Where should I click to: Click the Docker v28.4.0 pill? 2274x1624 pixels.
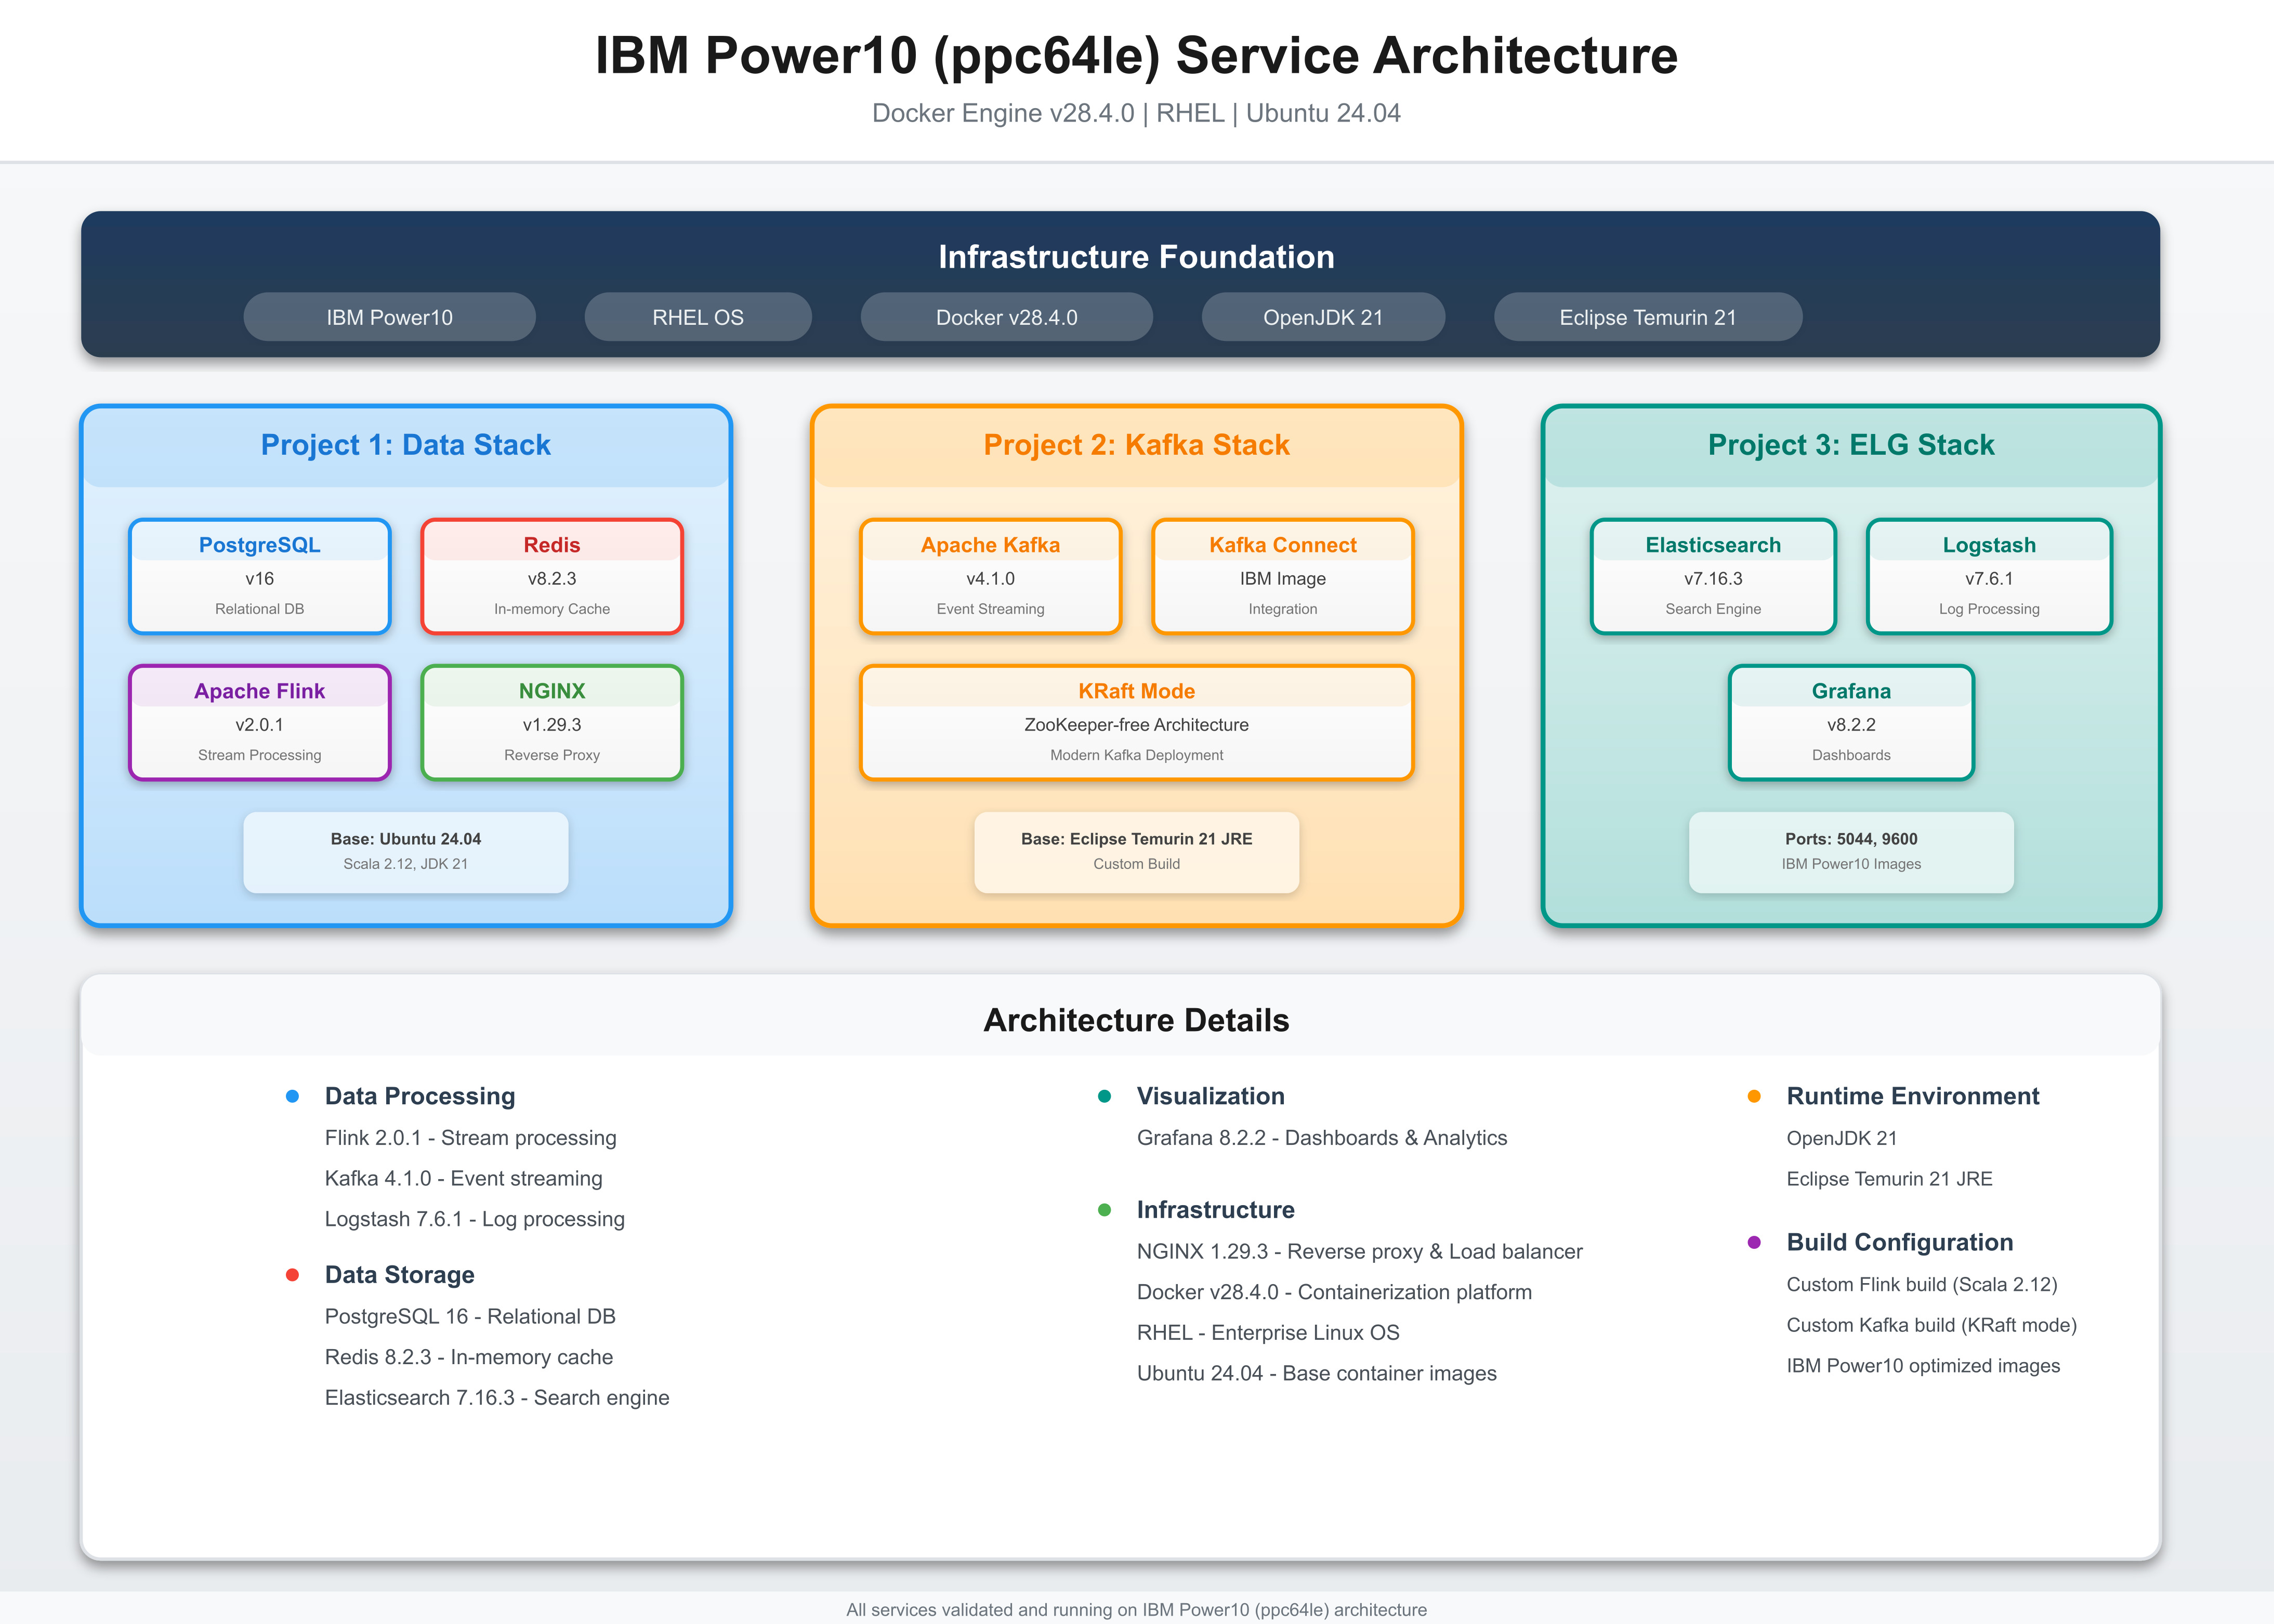coord(1006,317)
